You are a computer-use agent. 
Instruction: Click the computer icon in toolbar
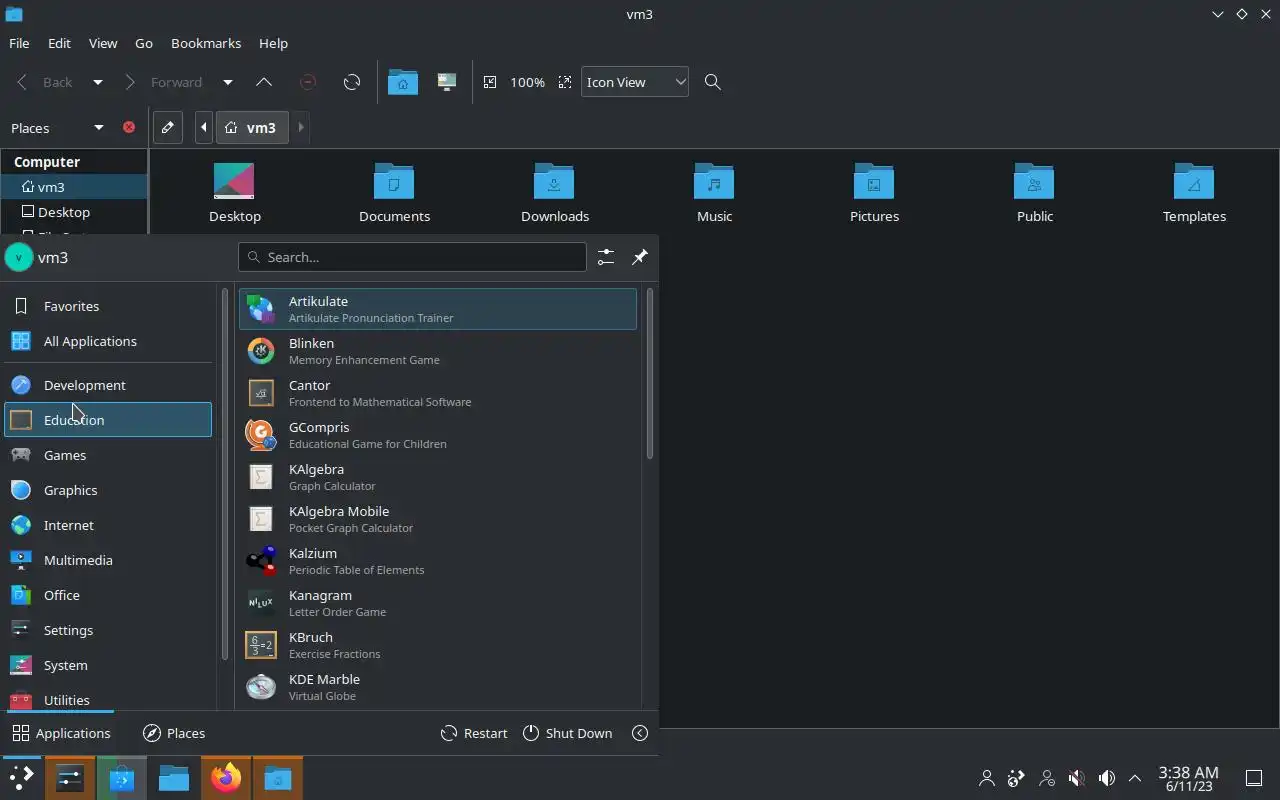coord(447,82)
